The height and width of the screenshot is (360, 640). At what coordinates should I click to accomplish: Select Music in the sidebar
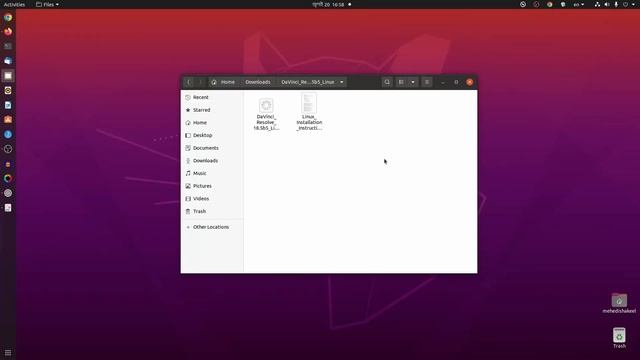click(x=212, y=173)
